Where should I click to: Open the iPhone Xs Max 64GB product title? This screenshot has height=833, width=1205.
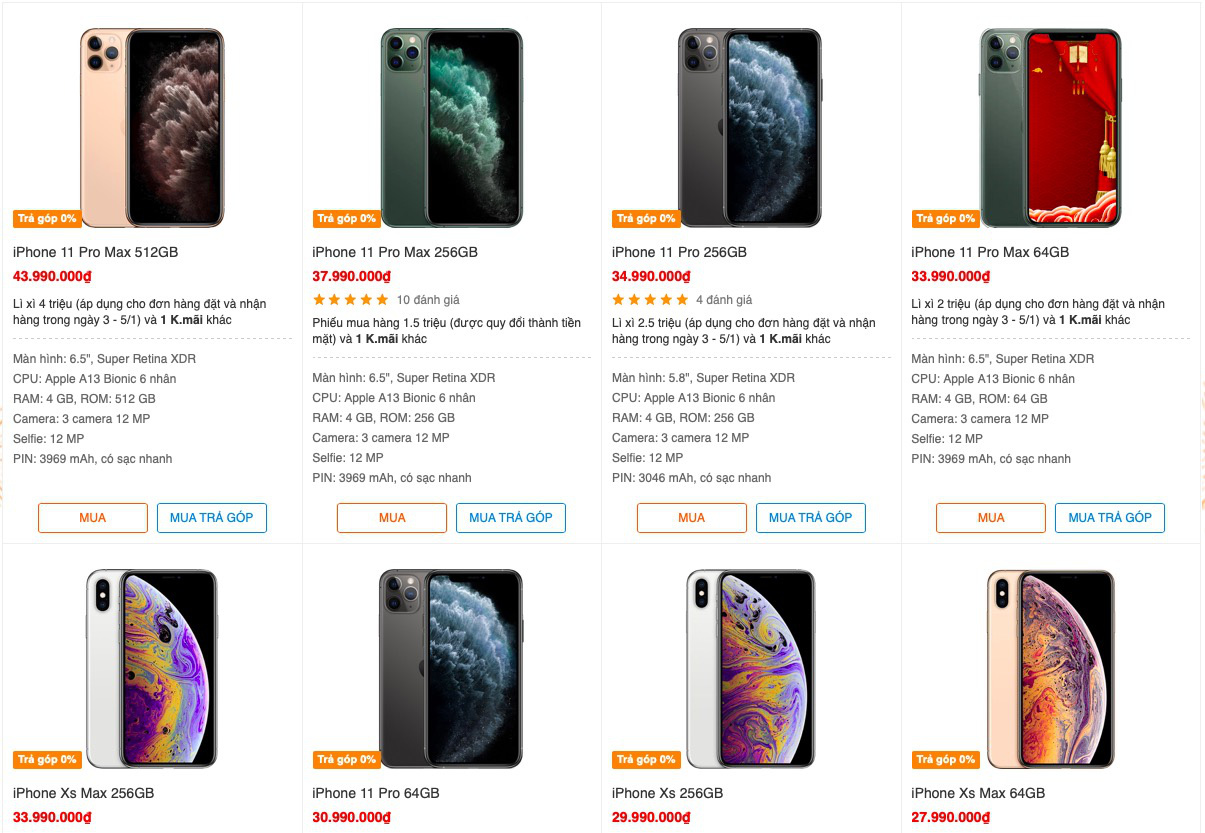point(979,792)
